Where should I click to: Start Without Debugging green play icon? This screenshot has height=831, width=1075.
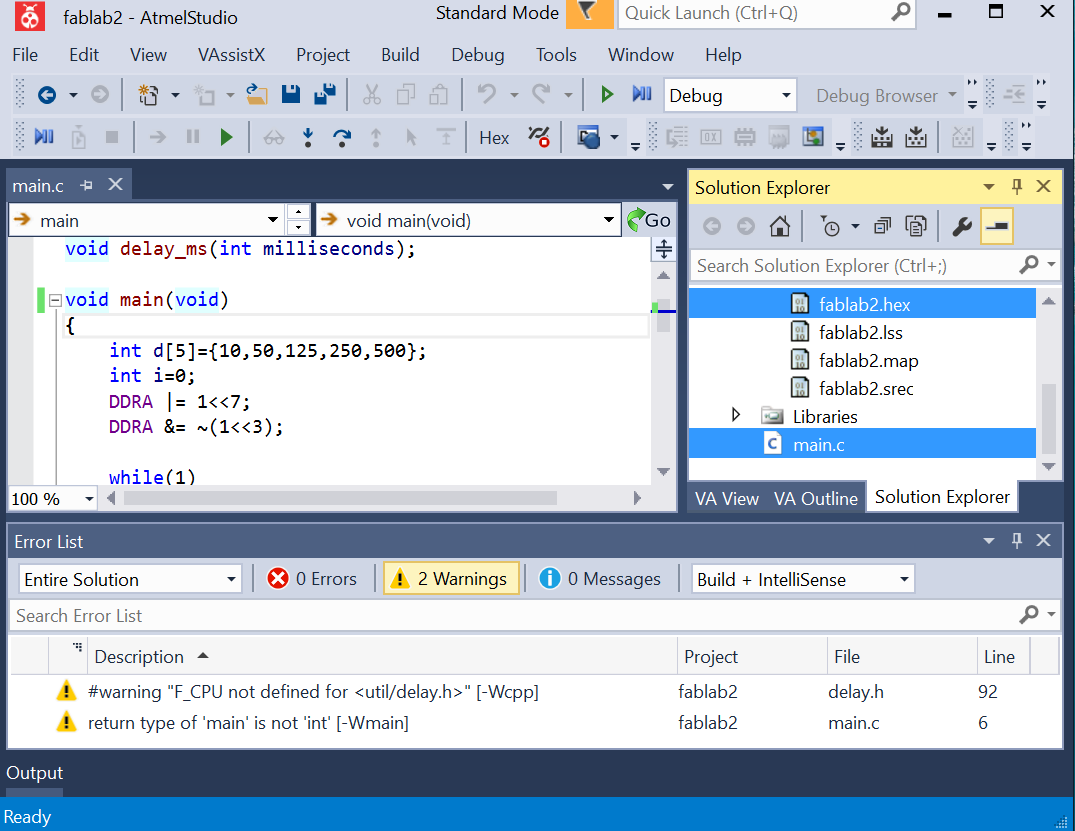607,94
